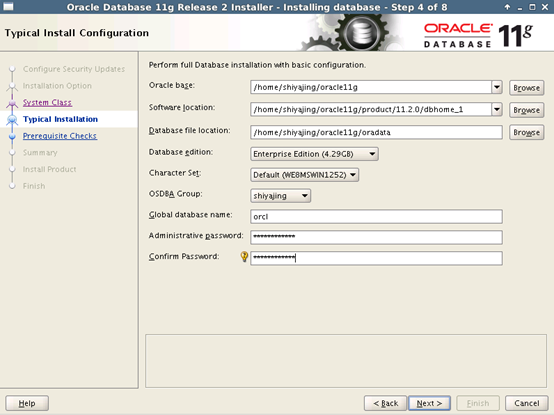Click the Summary step text

pos(40,153)
